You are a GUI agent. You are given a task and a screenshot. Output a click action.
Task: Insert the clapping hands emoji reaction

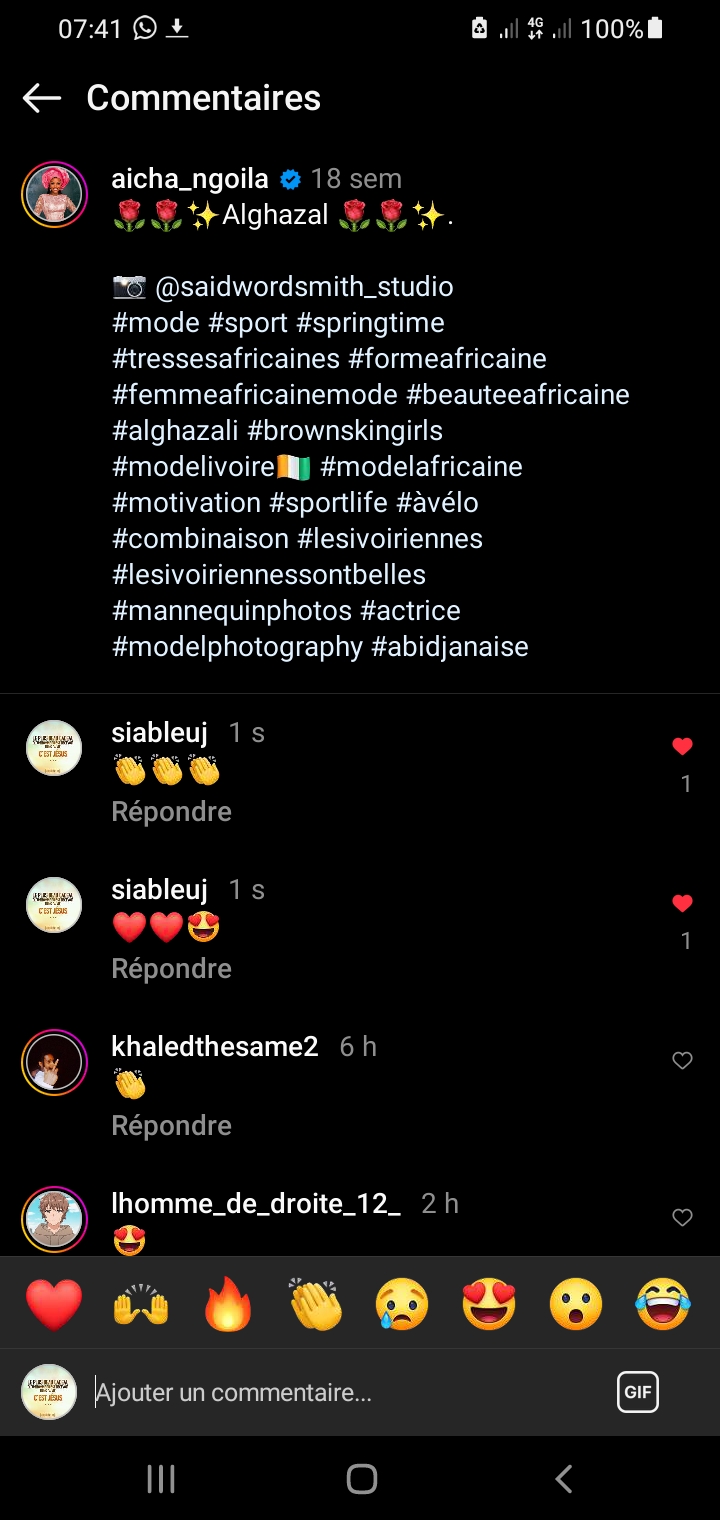pos(316,1305)
